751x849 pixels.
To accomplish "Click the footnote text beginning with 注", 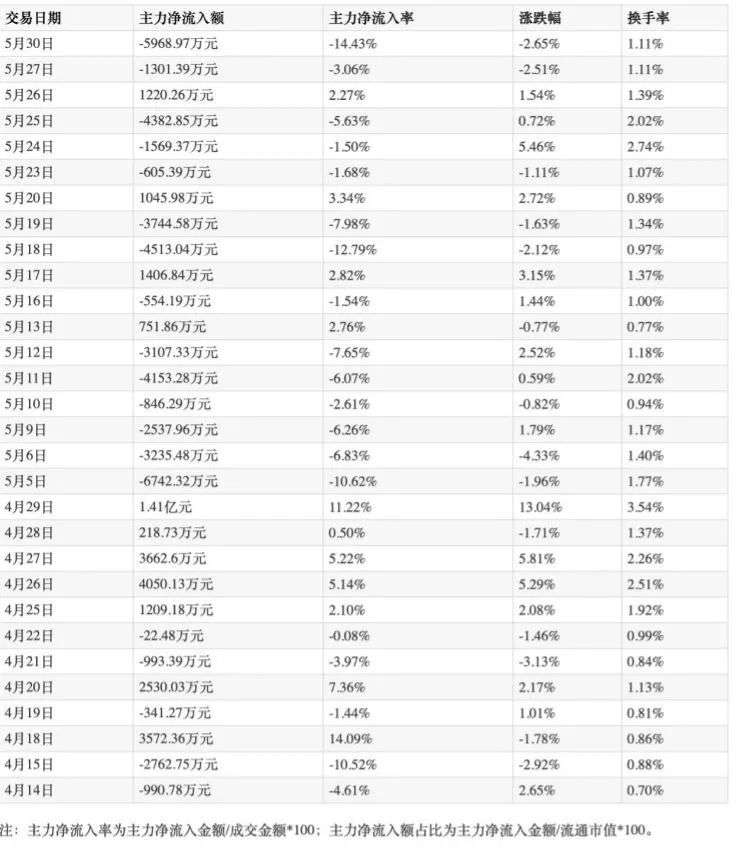I will click(327, 830).
